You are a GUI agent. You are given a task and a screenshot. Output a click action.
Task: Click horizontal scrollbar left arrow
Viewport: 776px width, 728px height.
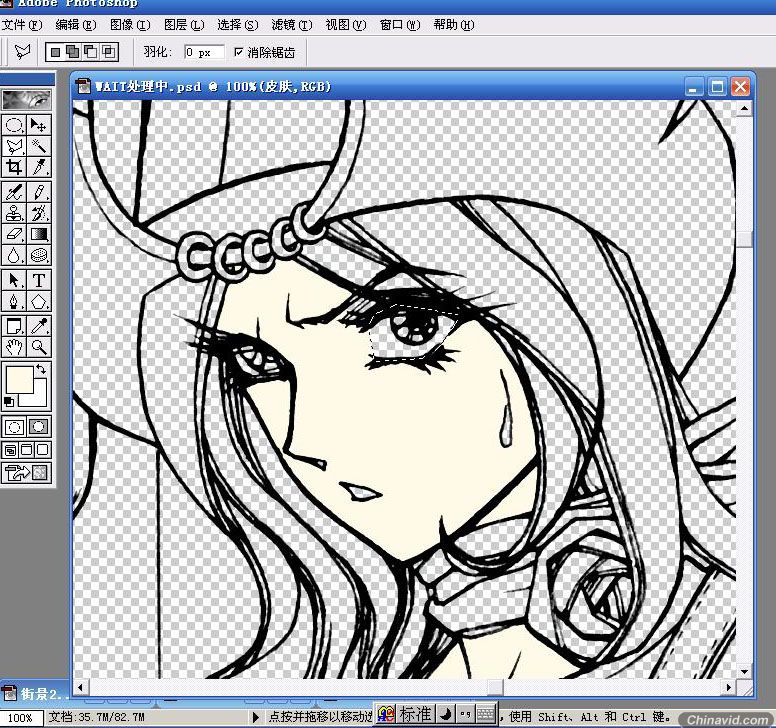coord(80,687)
